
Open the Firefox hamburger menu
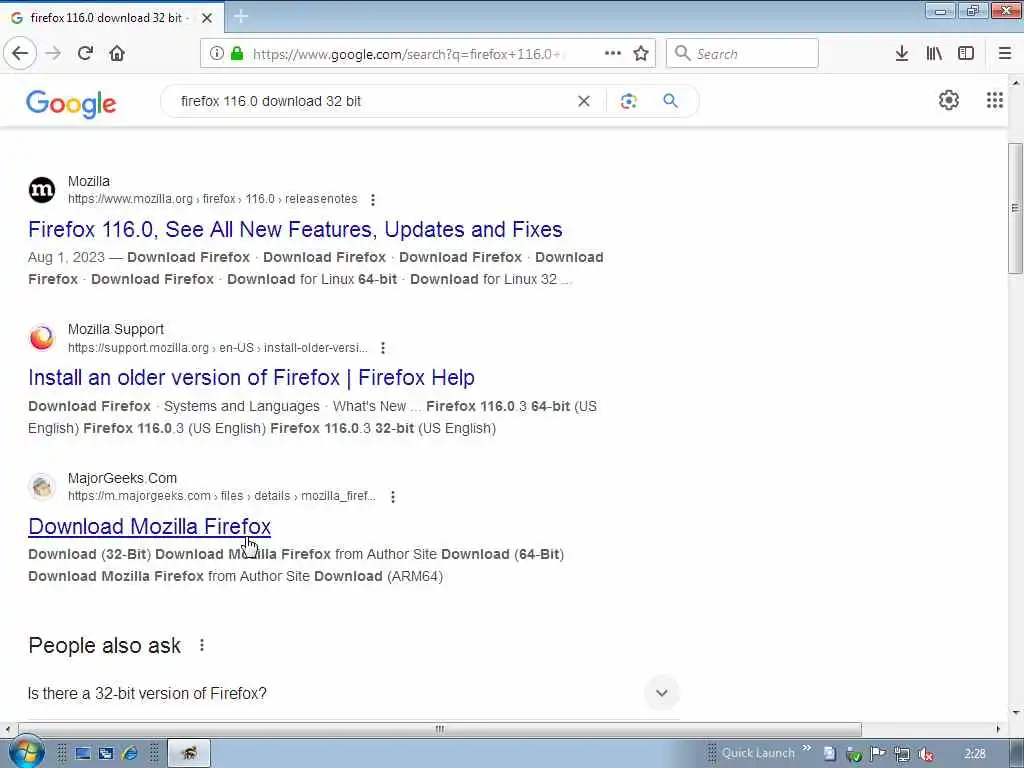(1004, 54)
